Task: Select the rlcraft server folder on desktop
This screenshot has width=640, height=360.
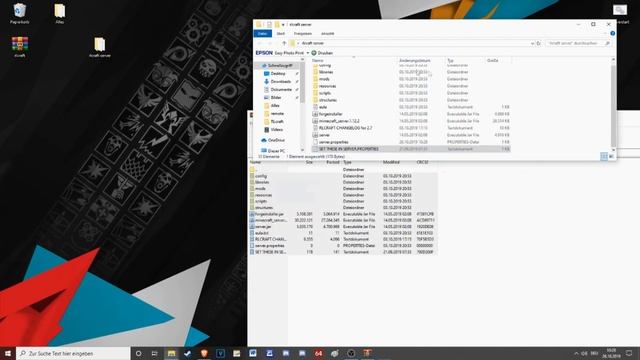Action: coord(100,47)
